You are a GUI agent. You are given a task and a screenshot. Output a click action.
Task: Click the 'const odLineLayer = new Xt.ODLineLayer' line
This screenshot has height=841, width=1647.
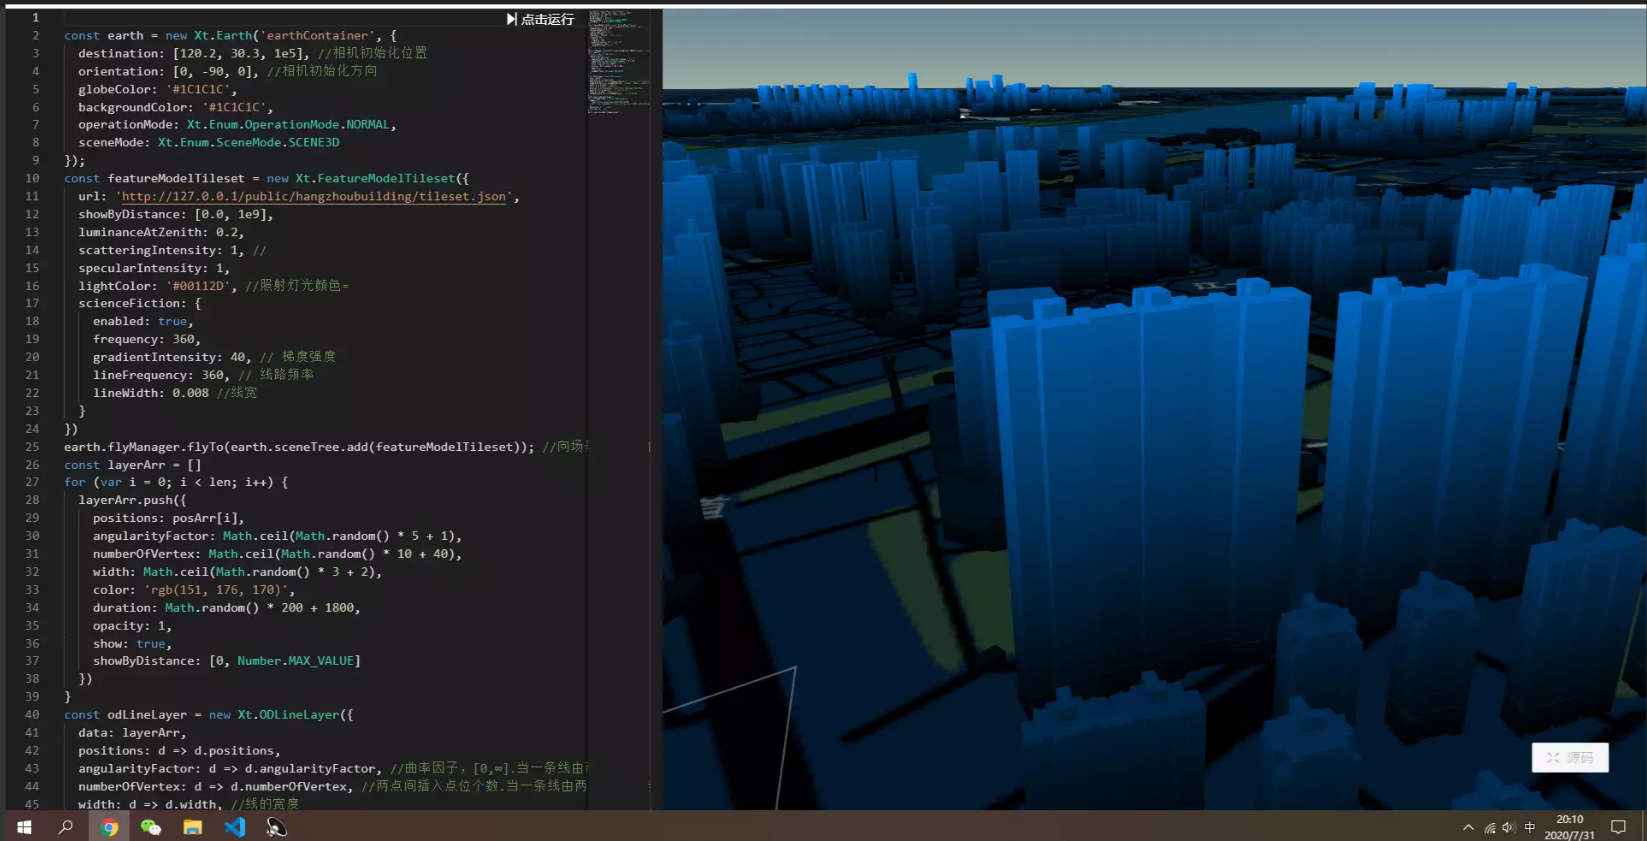pos(209,715)
